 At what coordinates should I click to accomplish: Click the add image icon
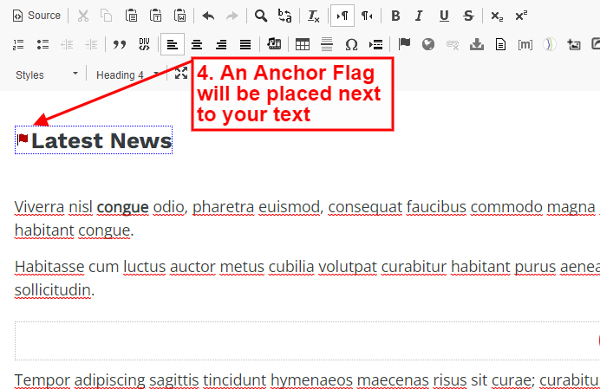[574, 45]
